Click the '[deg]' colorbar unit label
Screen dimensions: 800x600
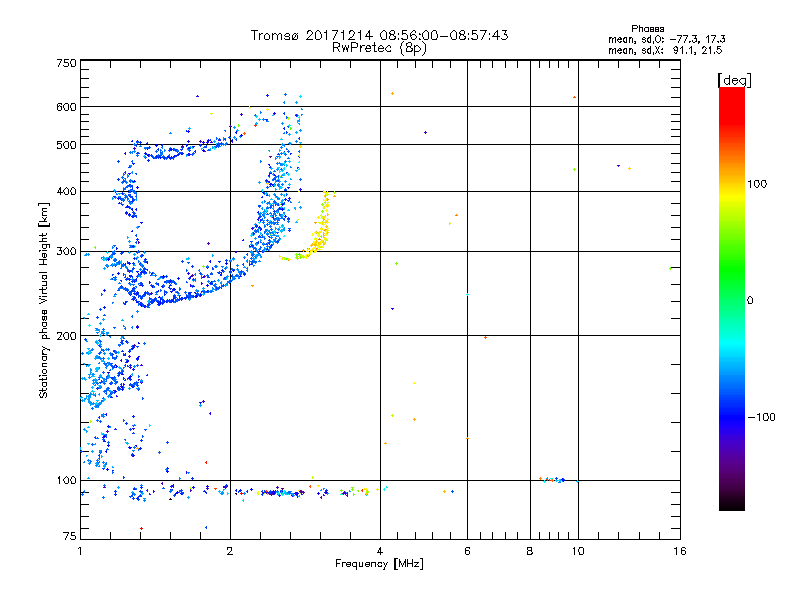734,80
